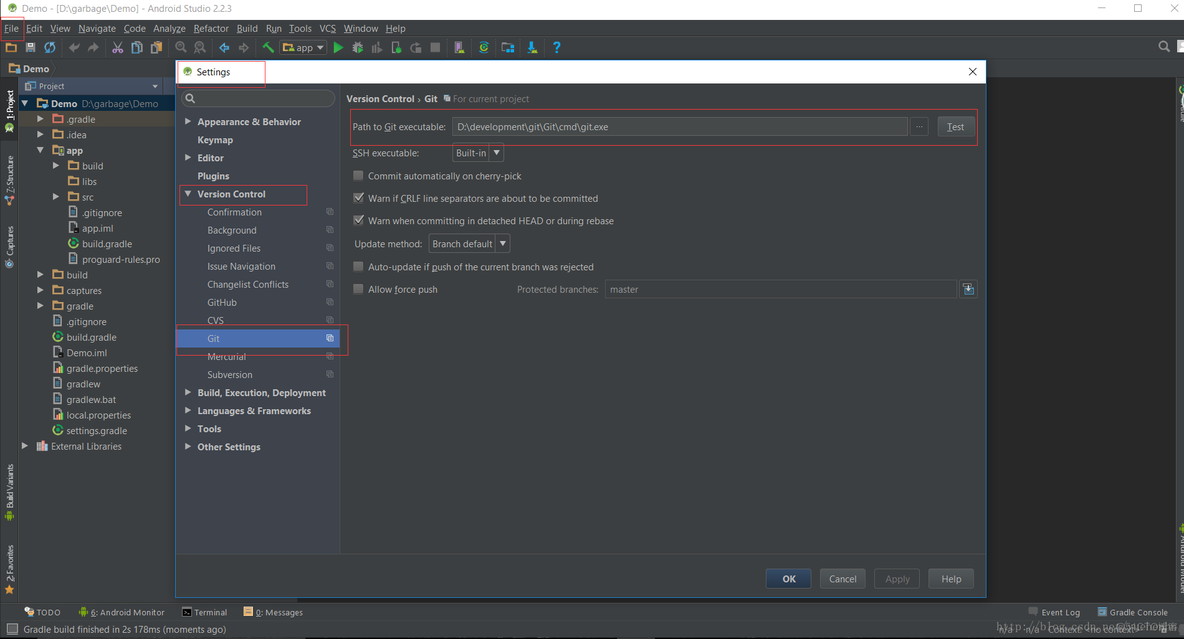
Task: Open the Update method dropdown
Action: click(469, 244)
